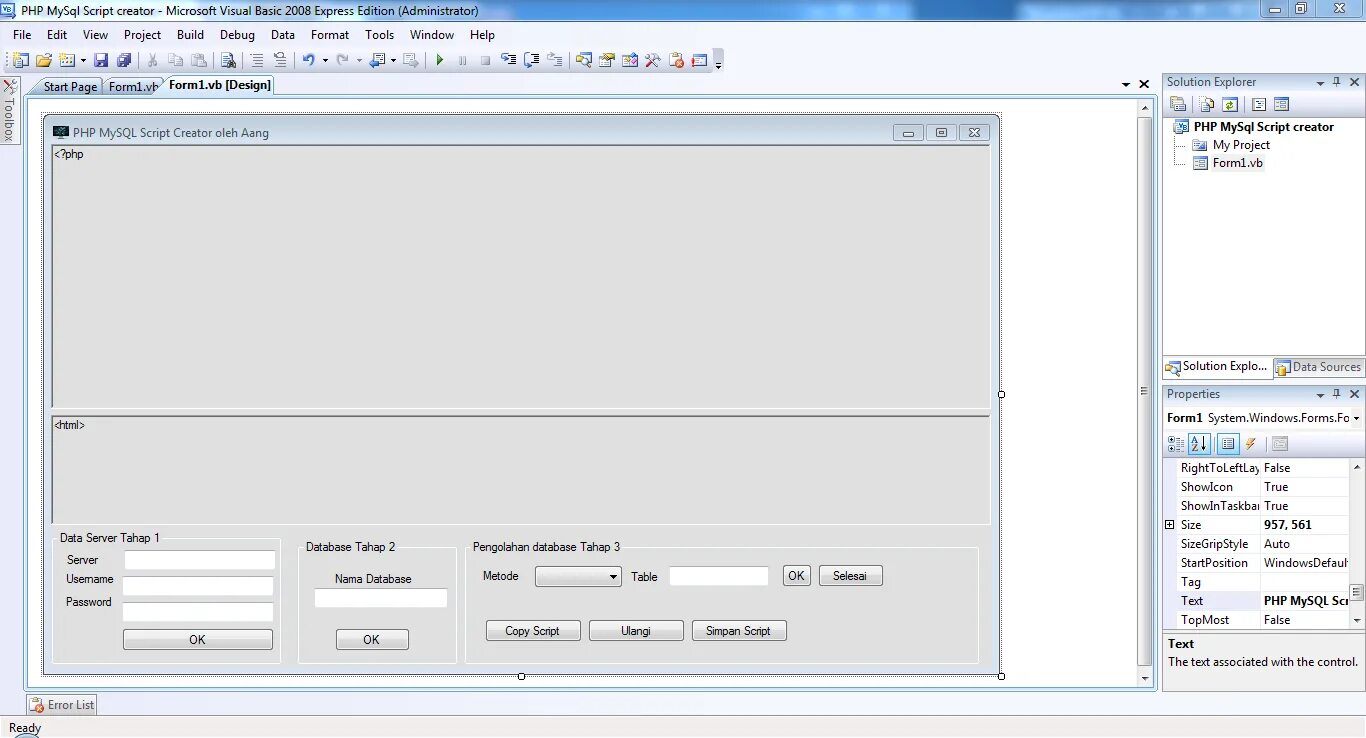The image size is (1366, 738).
Task: Click OK under Data Server Tahap 1
Action: 198,640
